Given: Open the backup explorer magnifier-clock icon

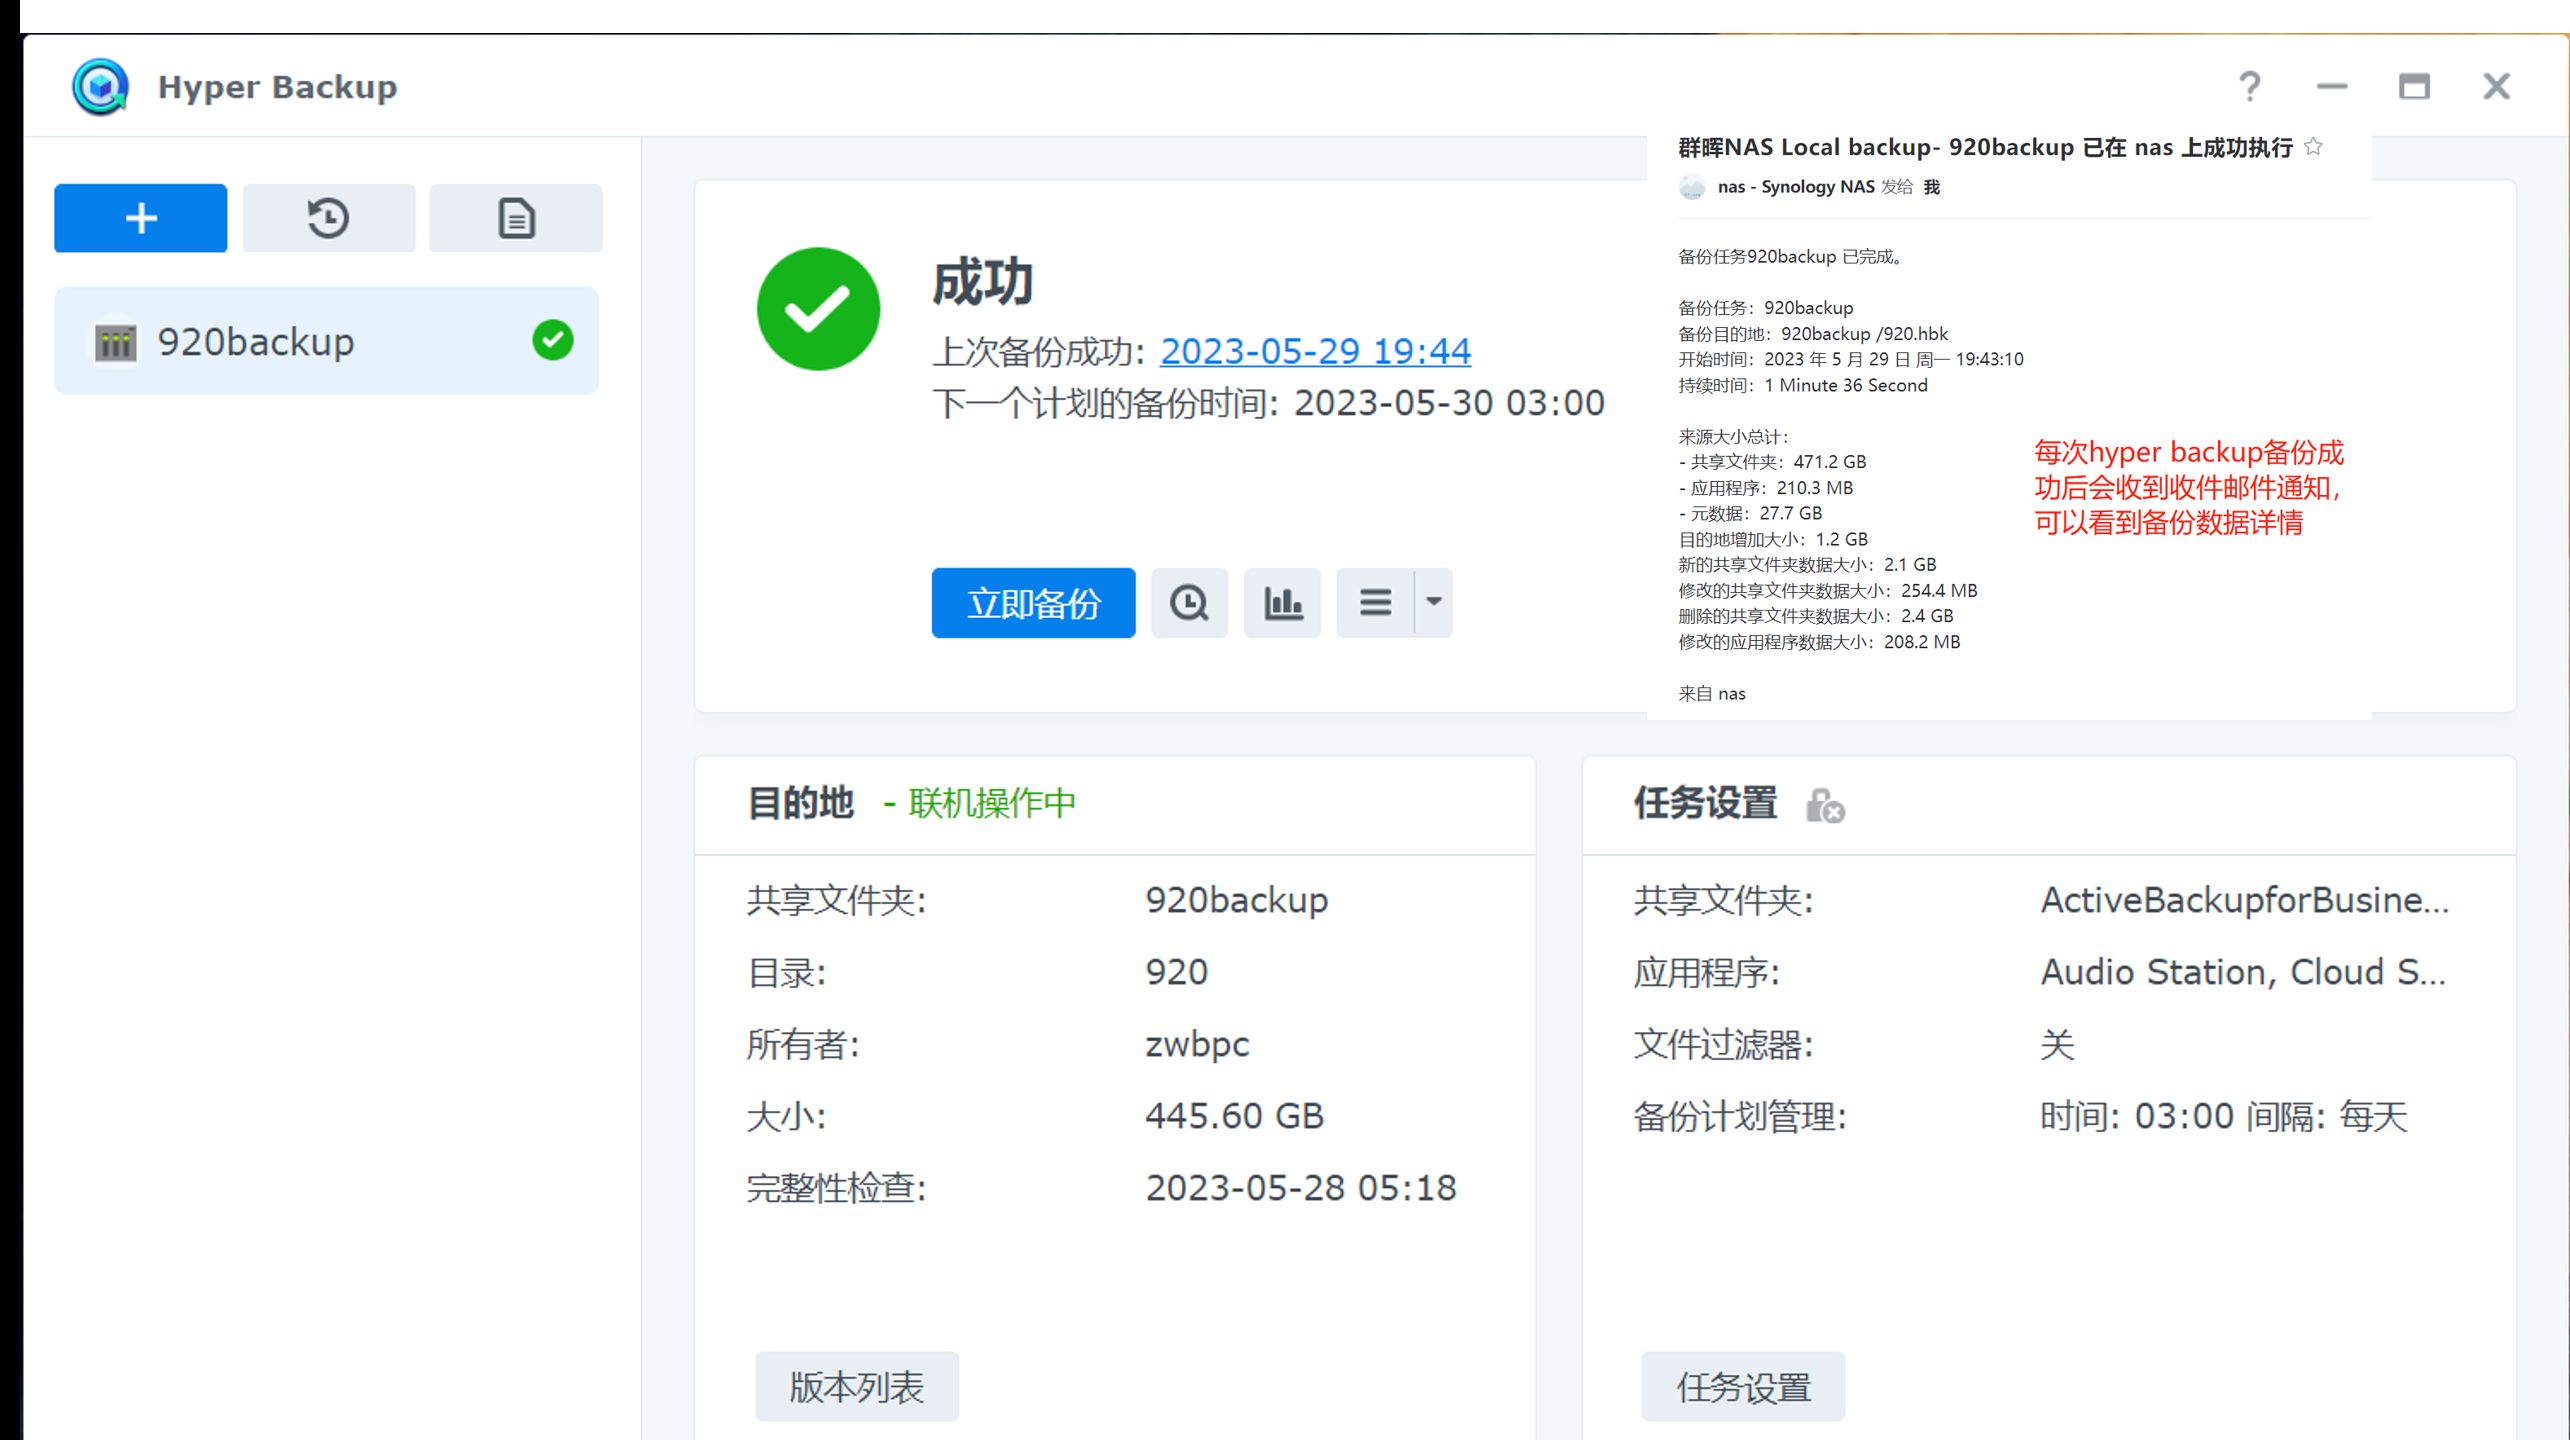Looking at the screenshot, I should click(x=1189, y=603).
